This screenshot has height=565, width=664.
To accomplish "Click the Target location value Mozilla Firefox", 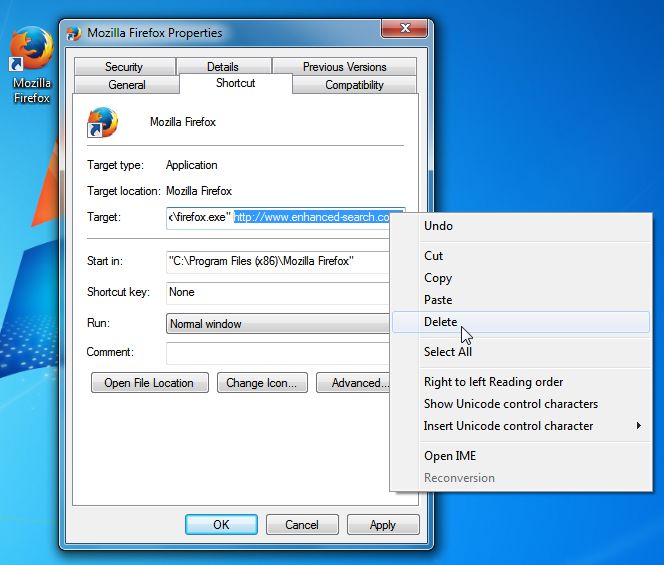I will 199,191.
